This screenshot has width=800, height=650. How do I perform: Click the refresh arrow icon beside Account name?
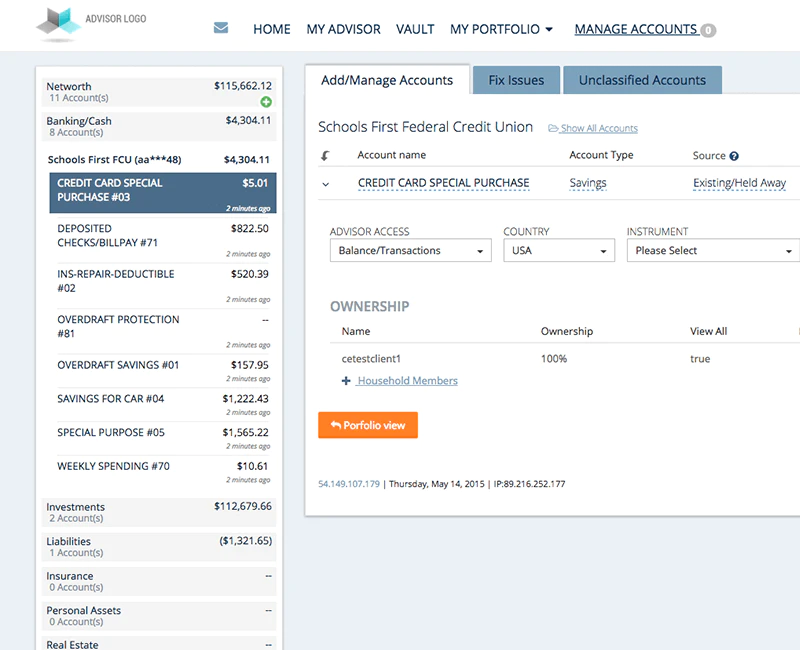tap(325, 156)
